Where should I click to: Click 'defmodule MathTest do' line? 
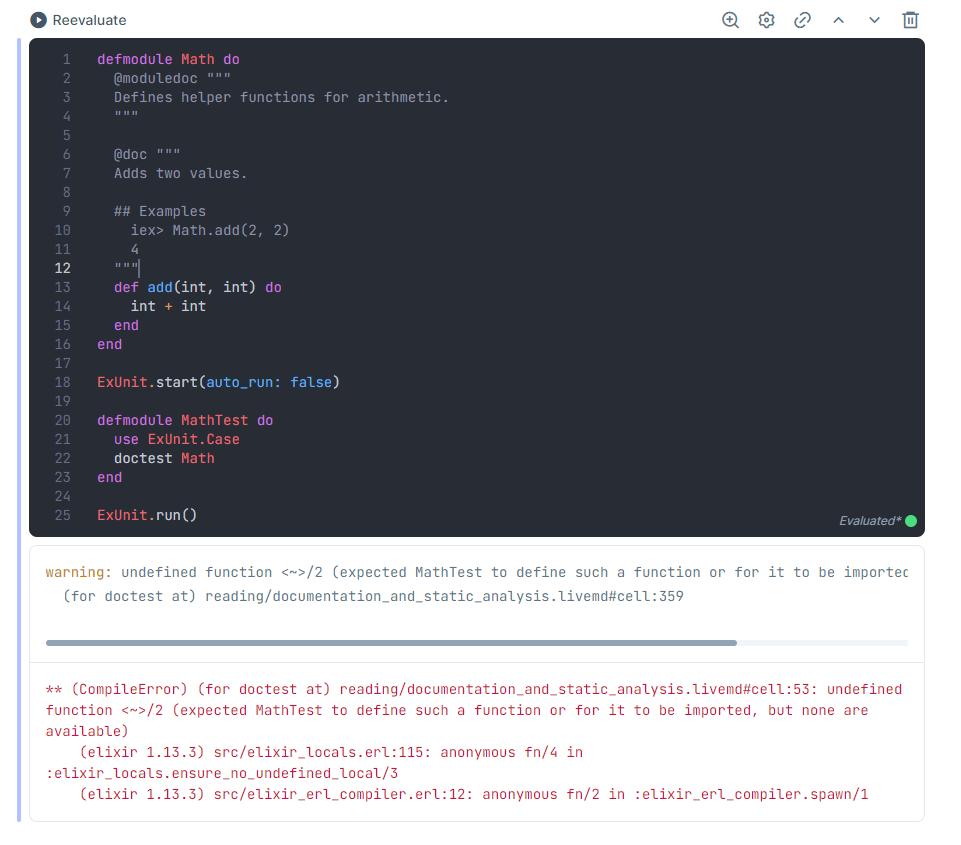click(185, 420)
